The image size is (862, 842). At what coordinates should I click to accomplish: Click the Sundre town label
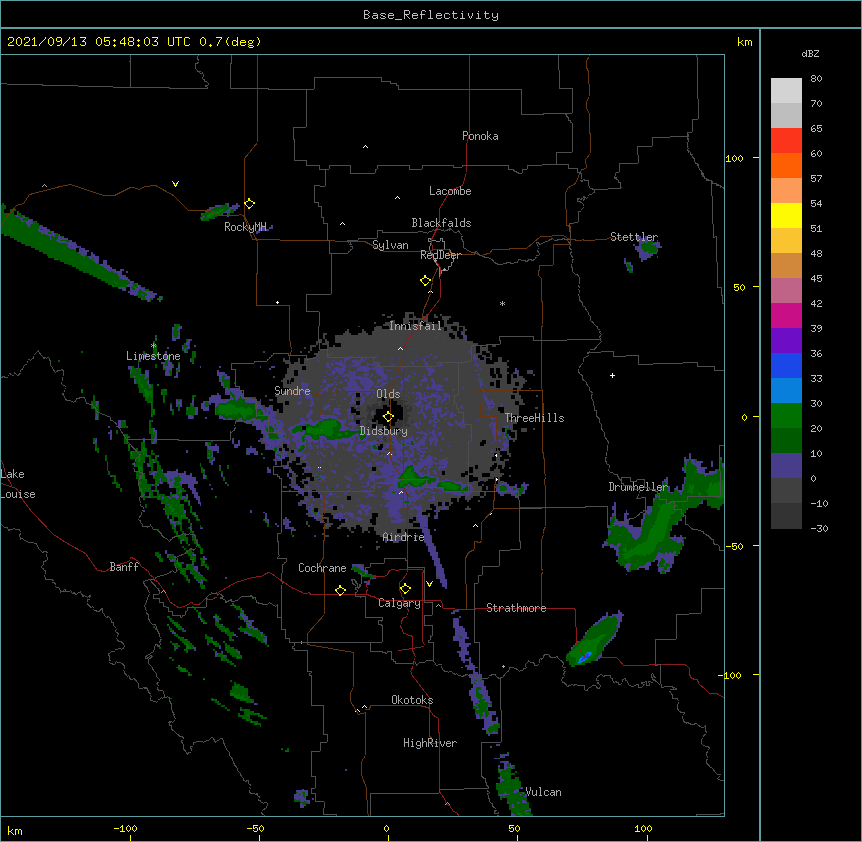click(292, 391)
